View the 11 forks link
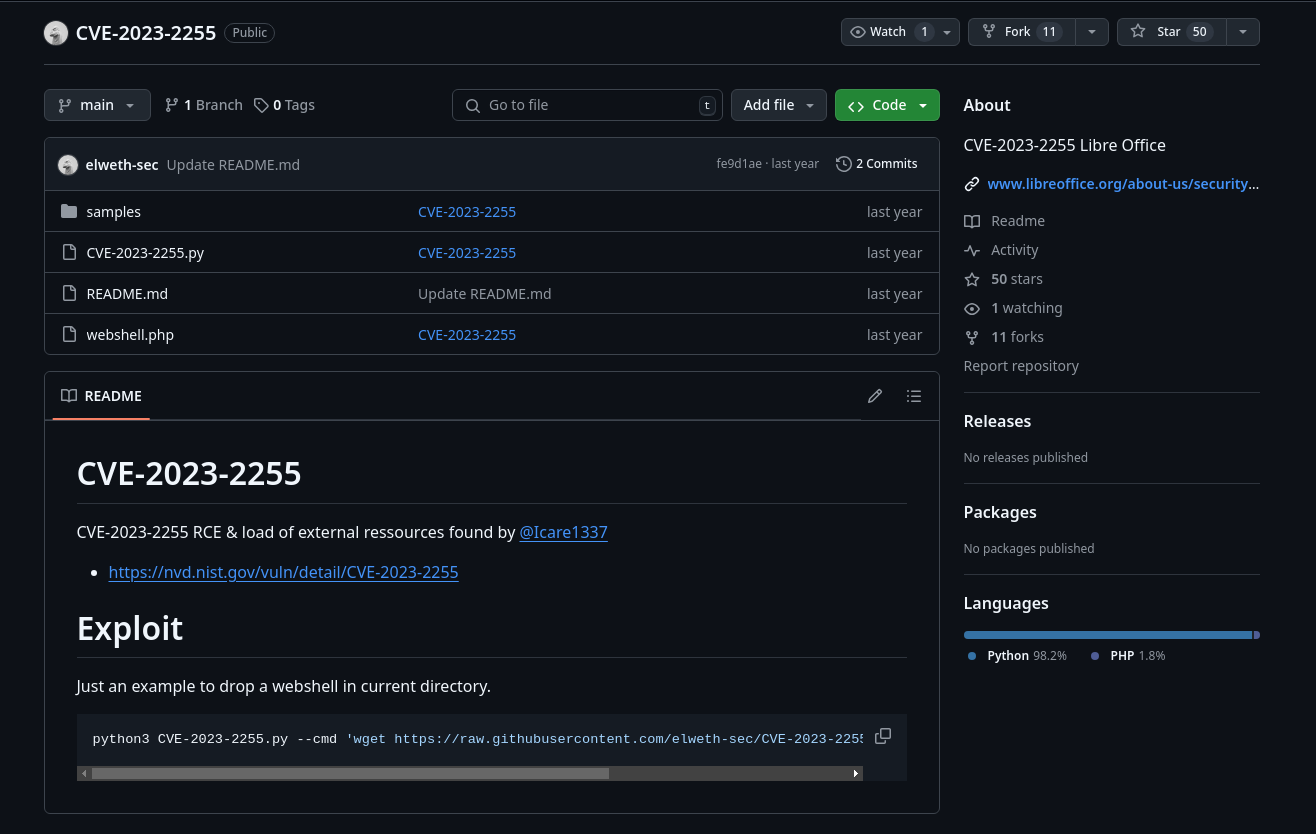The image size is (1316, 834). [x=1017, y=337]
